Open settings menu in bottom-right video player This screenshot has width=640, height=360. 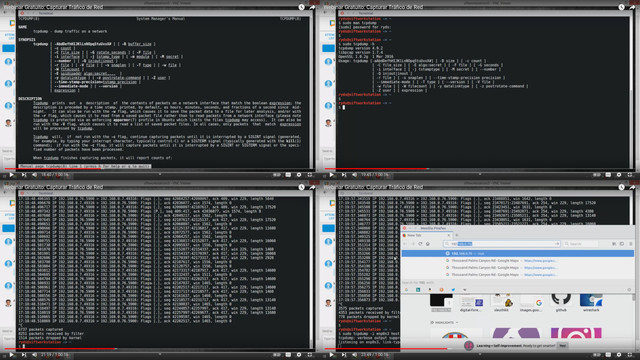(x=619, y=355)
